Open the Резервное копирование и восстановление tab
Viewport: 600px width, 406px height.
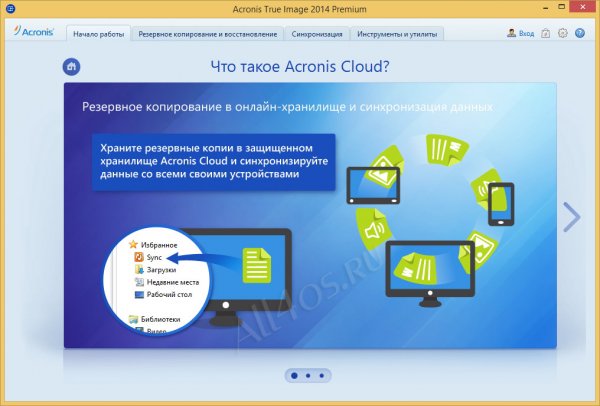(x=207, y=34)
